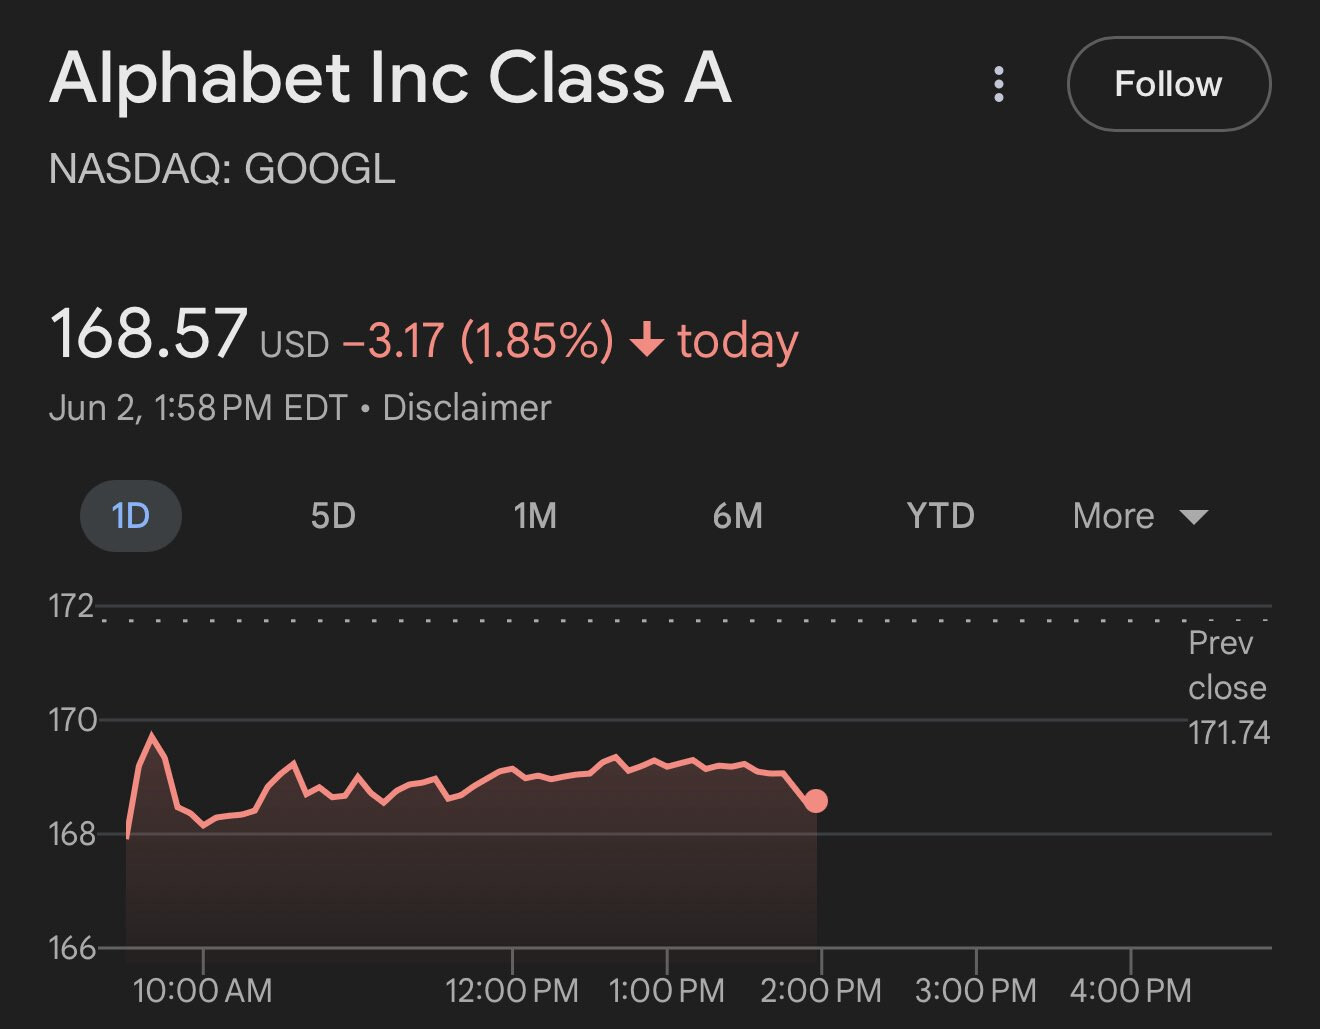The width and height of the screenshot is (1320, 1029).
Task: Switch to the 1M chart range
Action: pyautogui.click(x=535, y=516)
